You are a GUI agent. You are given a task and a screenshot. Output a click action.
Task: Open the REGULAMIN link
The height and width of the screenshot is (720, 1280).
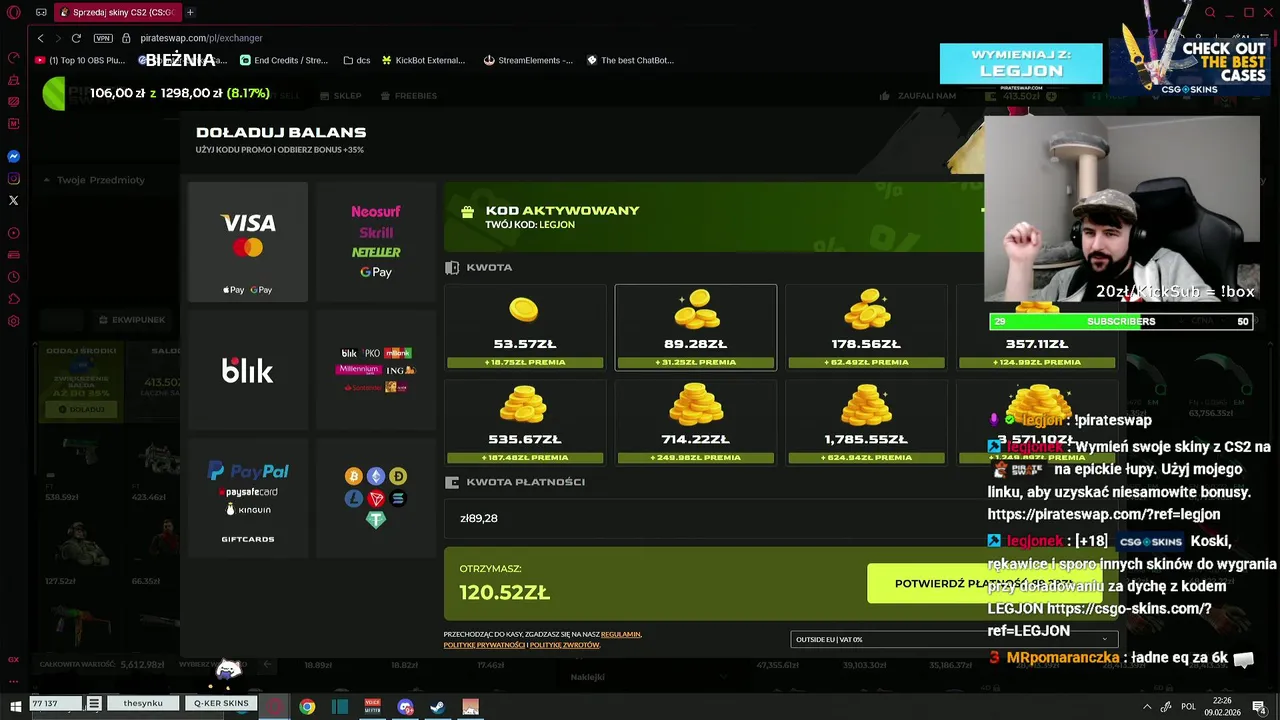coord(621,634)
